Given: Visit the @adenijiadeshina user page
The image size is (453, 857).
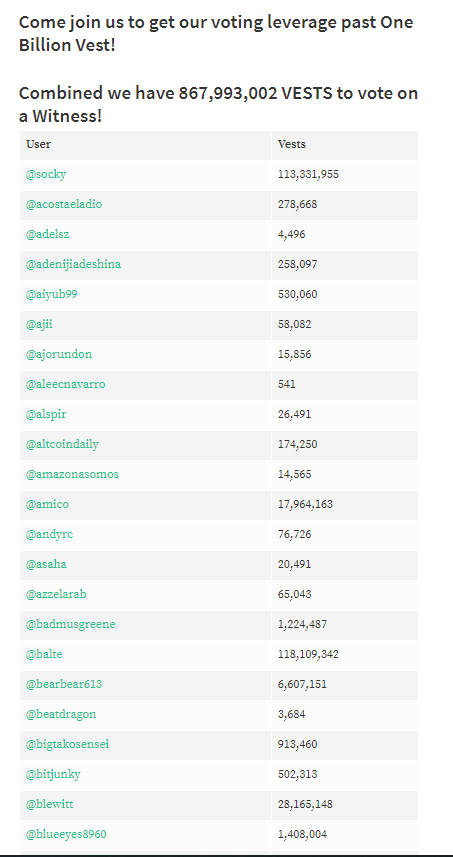Looking at the screenshot, I should [73, 265].
